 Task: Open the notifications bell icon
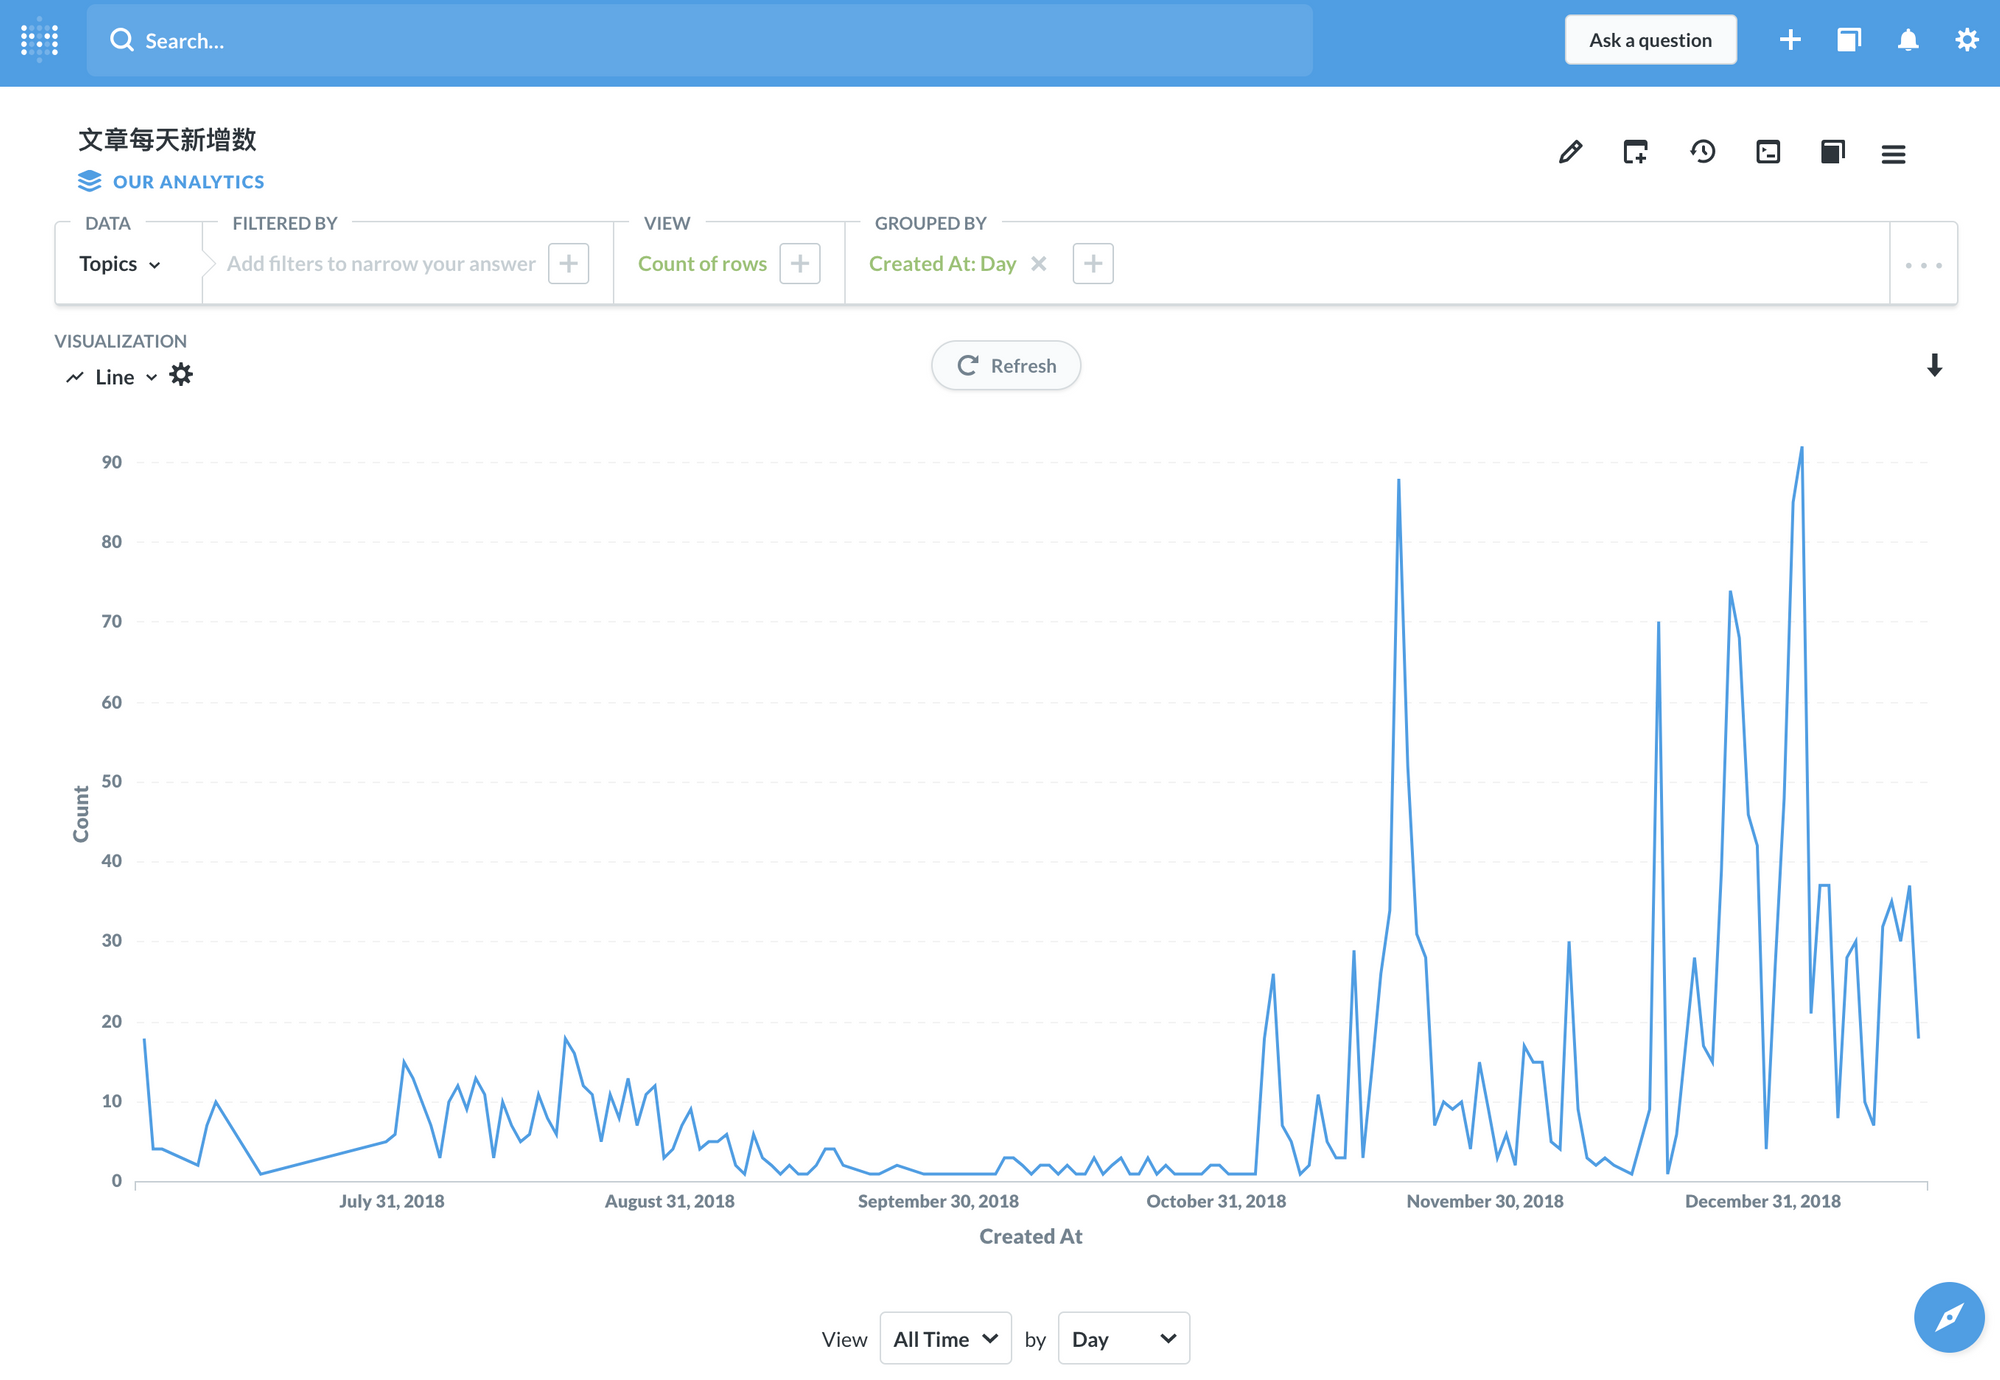point(1907,40)
